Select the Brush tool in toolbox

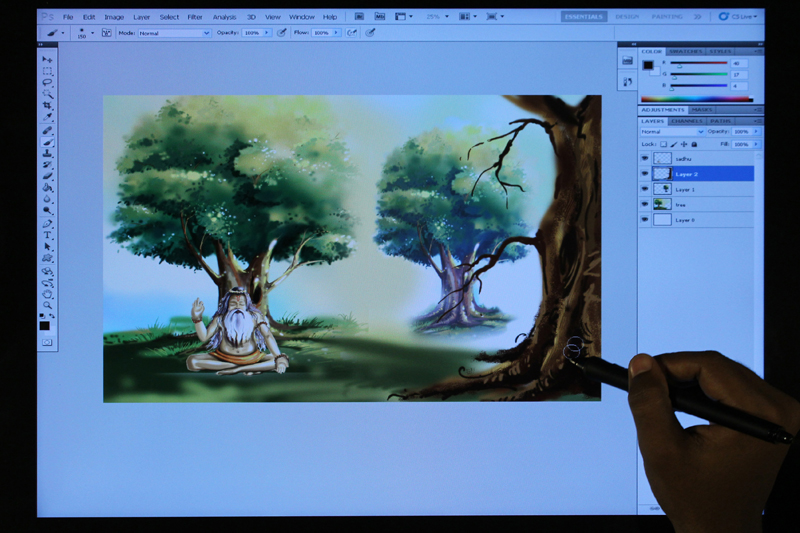click(46, 142)
